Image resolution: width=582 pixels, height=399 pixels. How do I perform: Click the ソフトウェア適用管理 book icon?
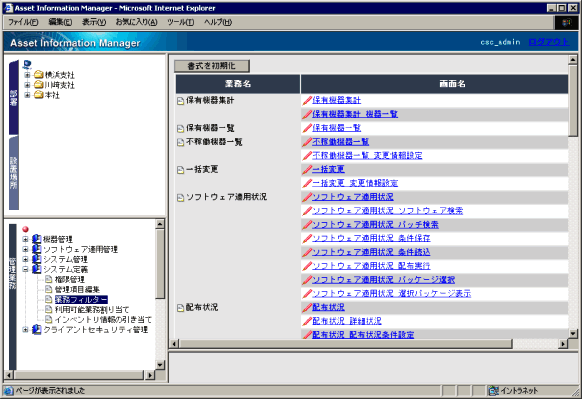pyautogui.click(x=36, y=249)
